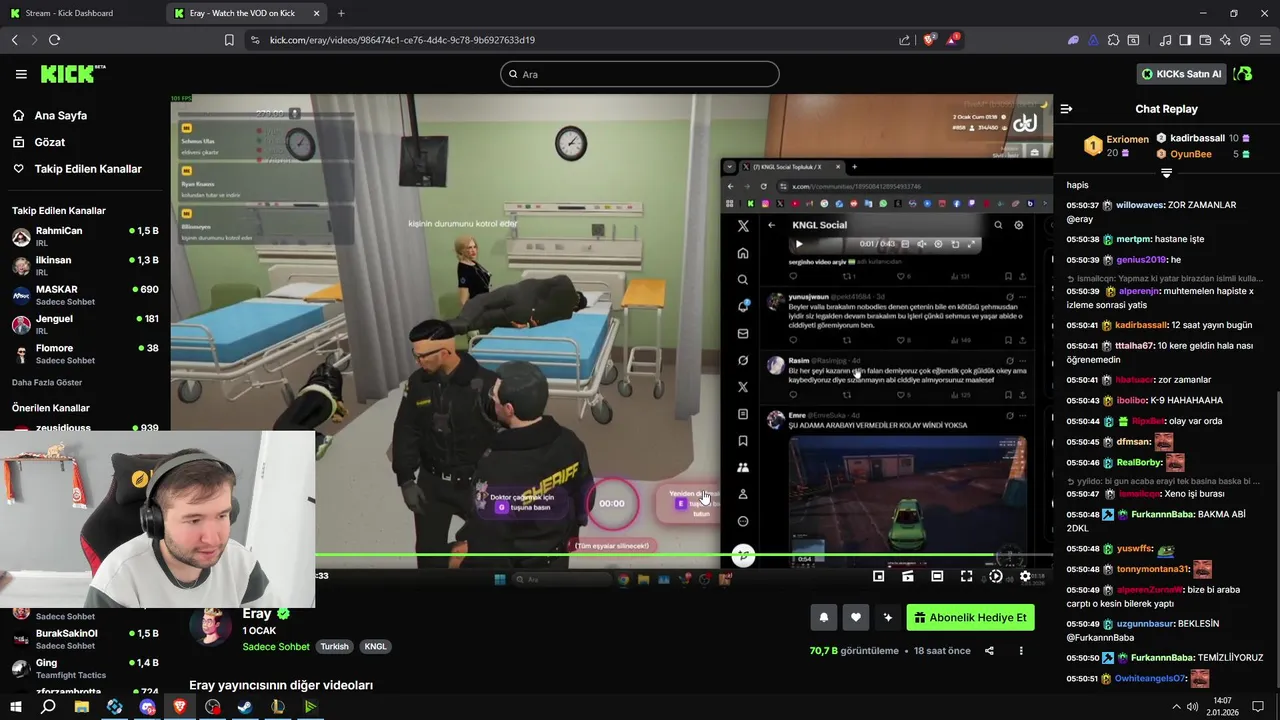Click KICKs Satın Al button
The image size is (1280, 720).
click(1181, 74)
